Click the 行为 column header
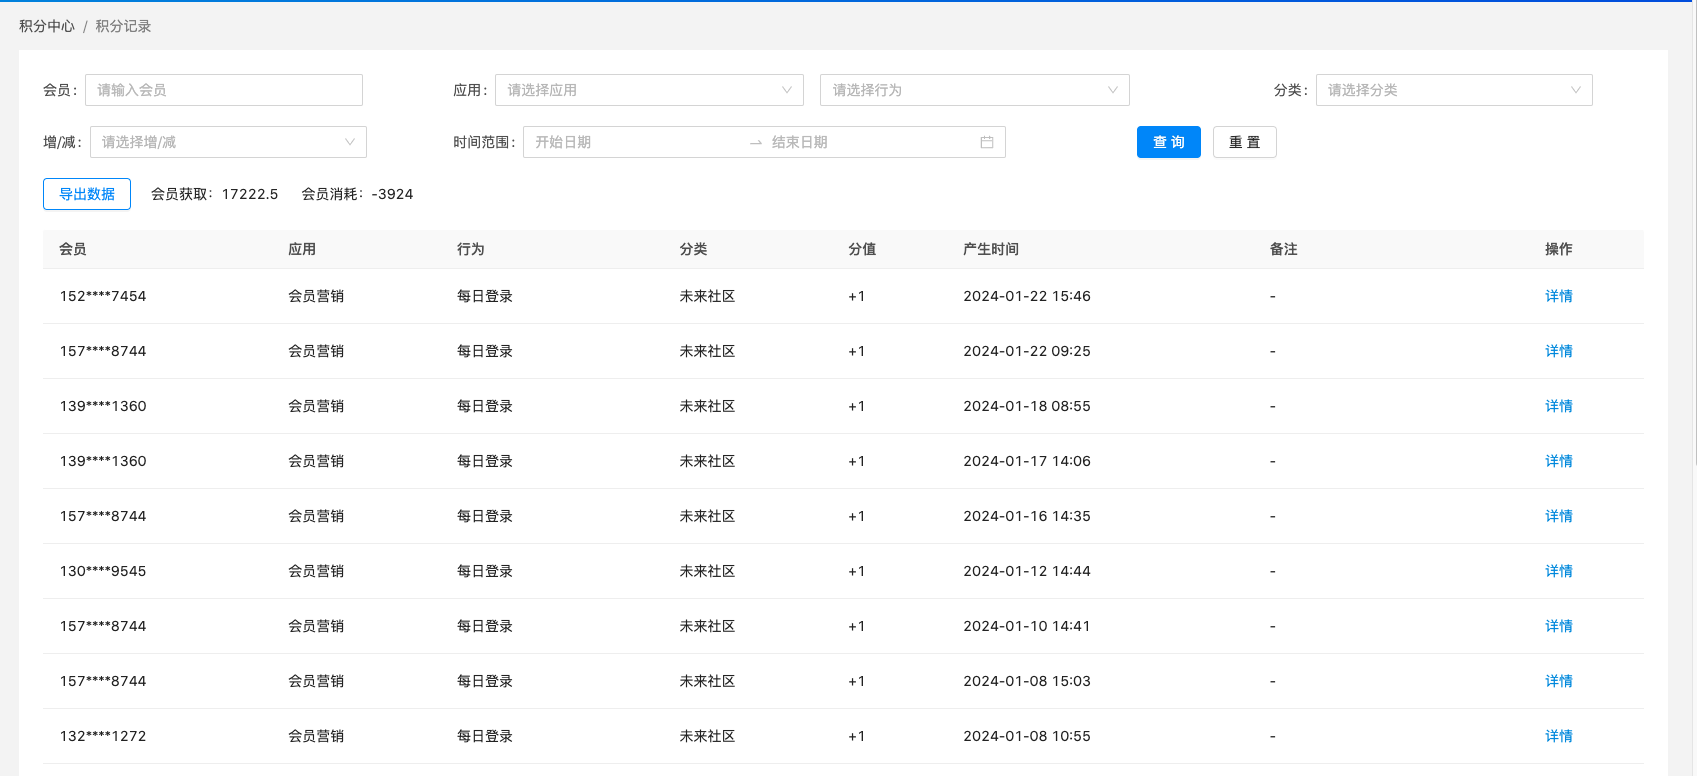The height and width of the screenshot is (776, 1697). click(x=471, y=249)
